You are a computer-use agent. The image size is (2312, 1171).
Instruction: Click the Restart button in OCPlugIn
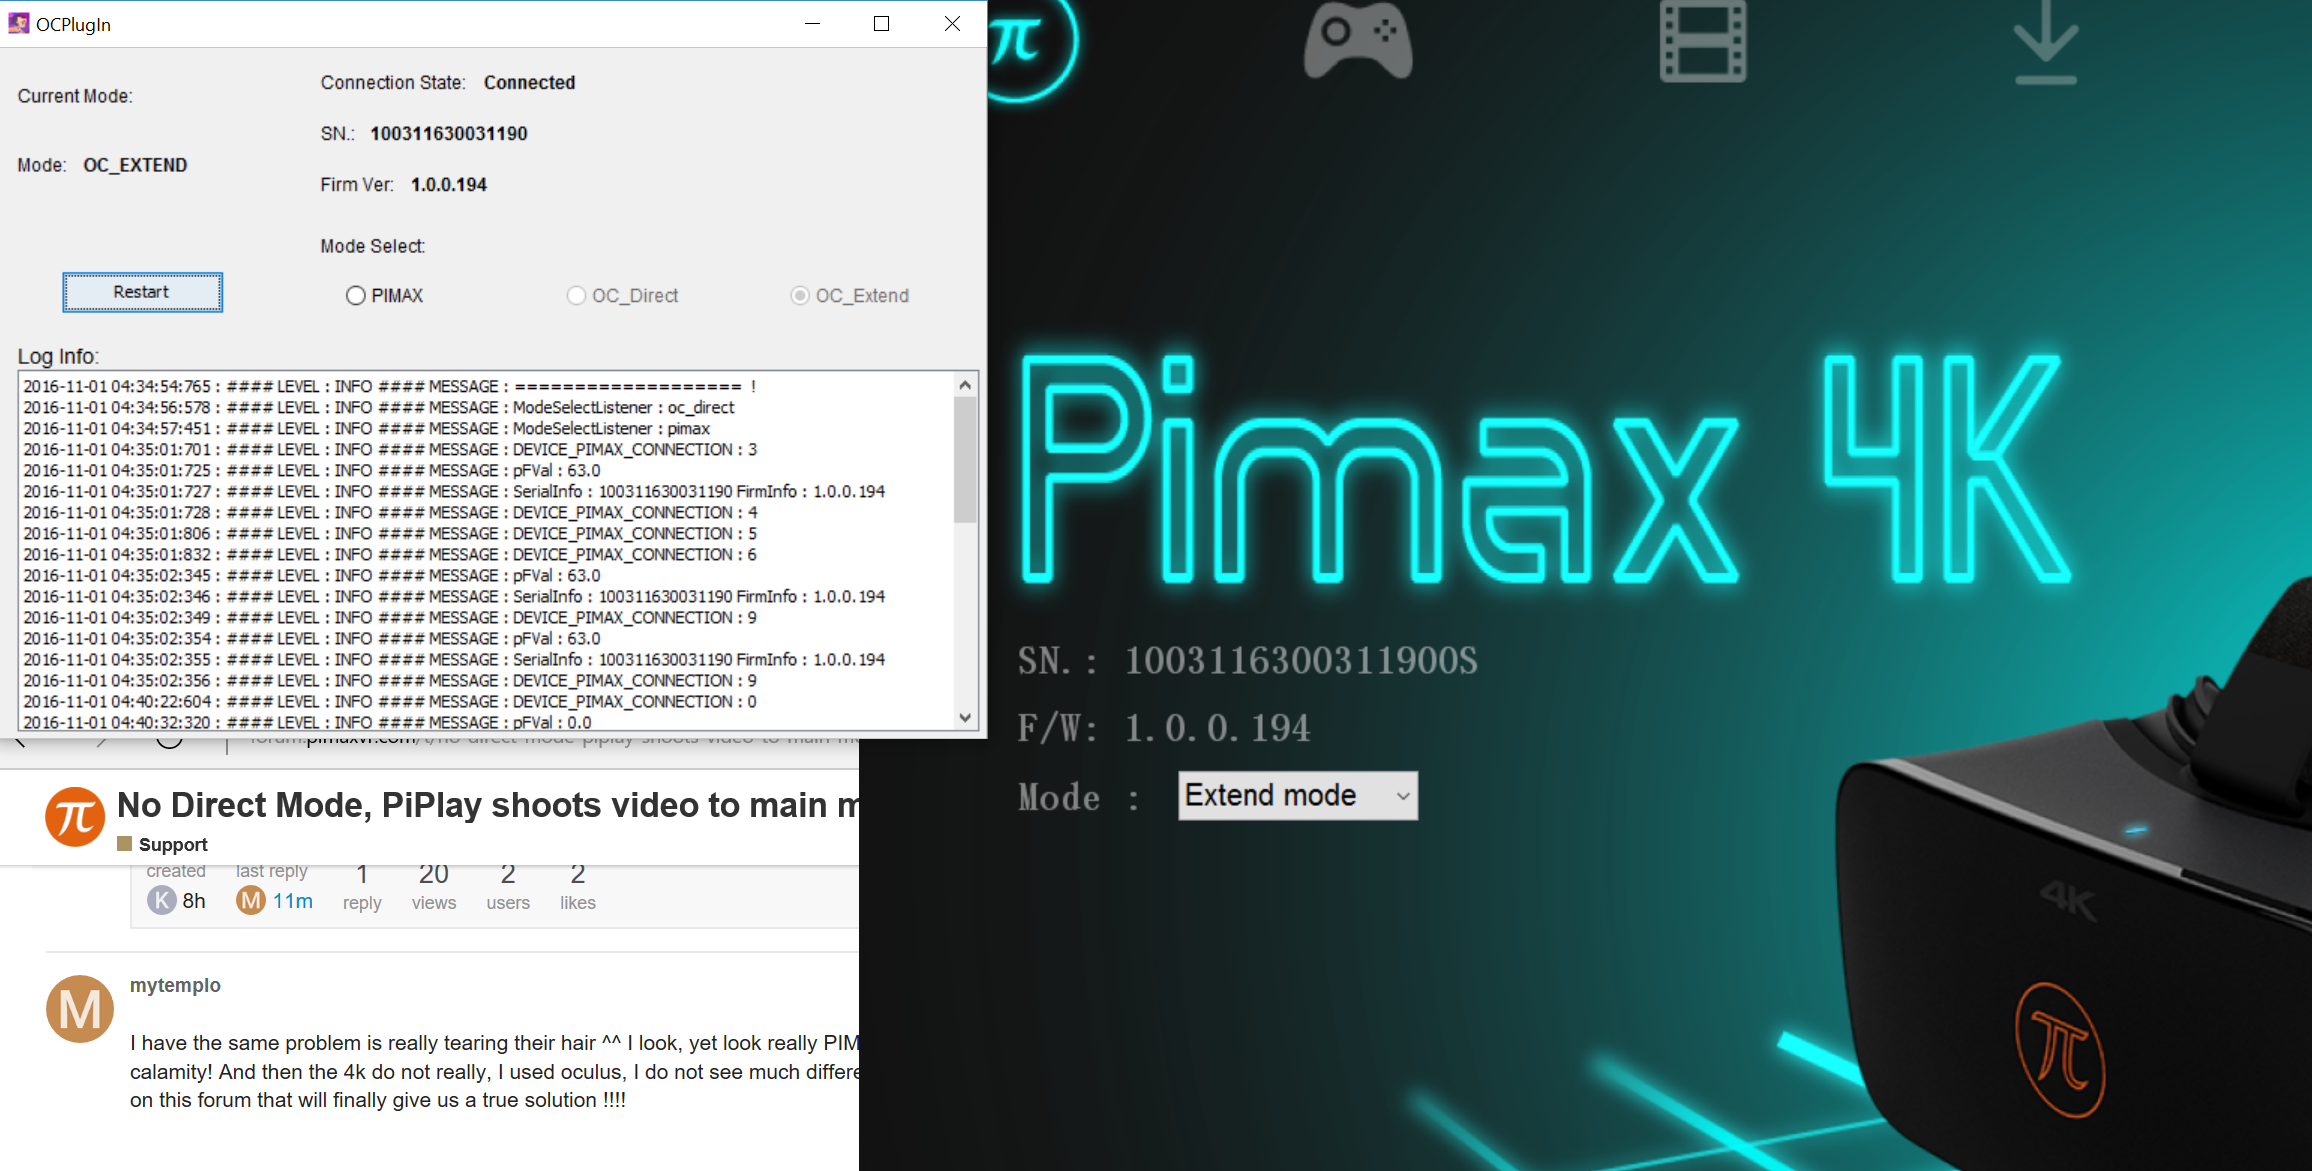[x=142, y=292]
